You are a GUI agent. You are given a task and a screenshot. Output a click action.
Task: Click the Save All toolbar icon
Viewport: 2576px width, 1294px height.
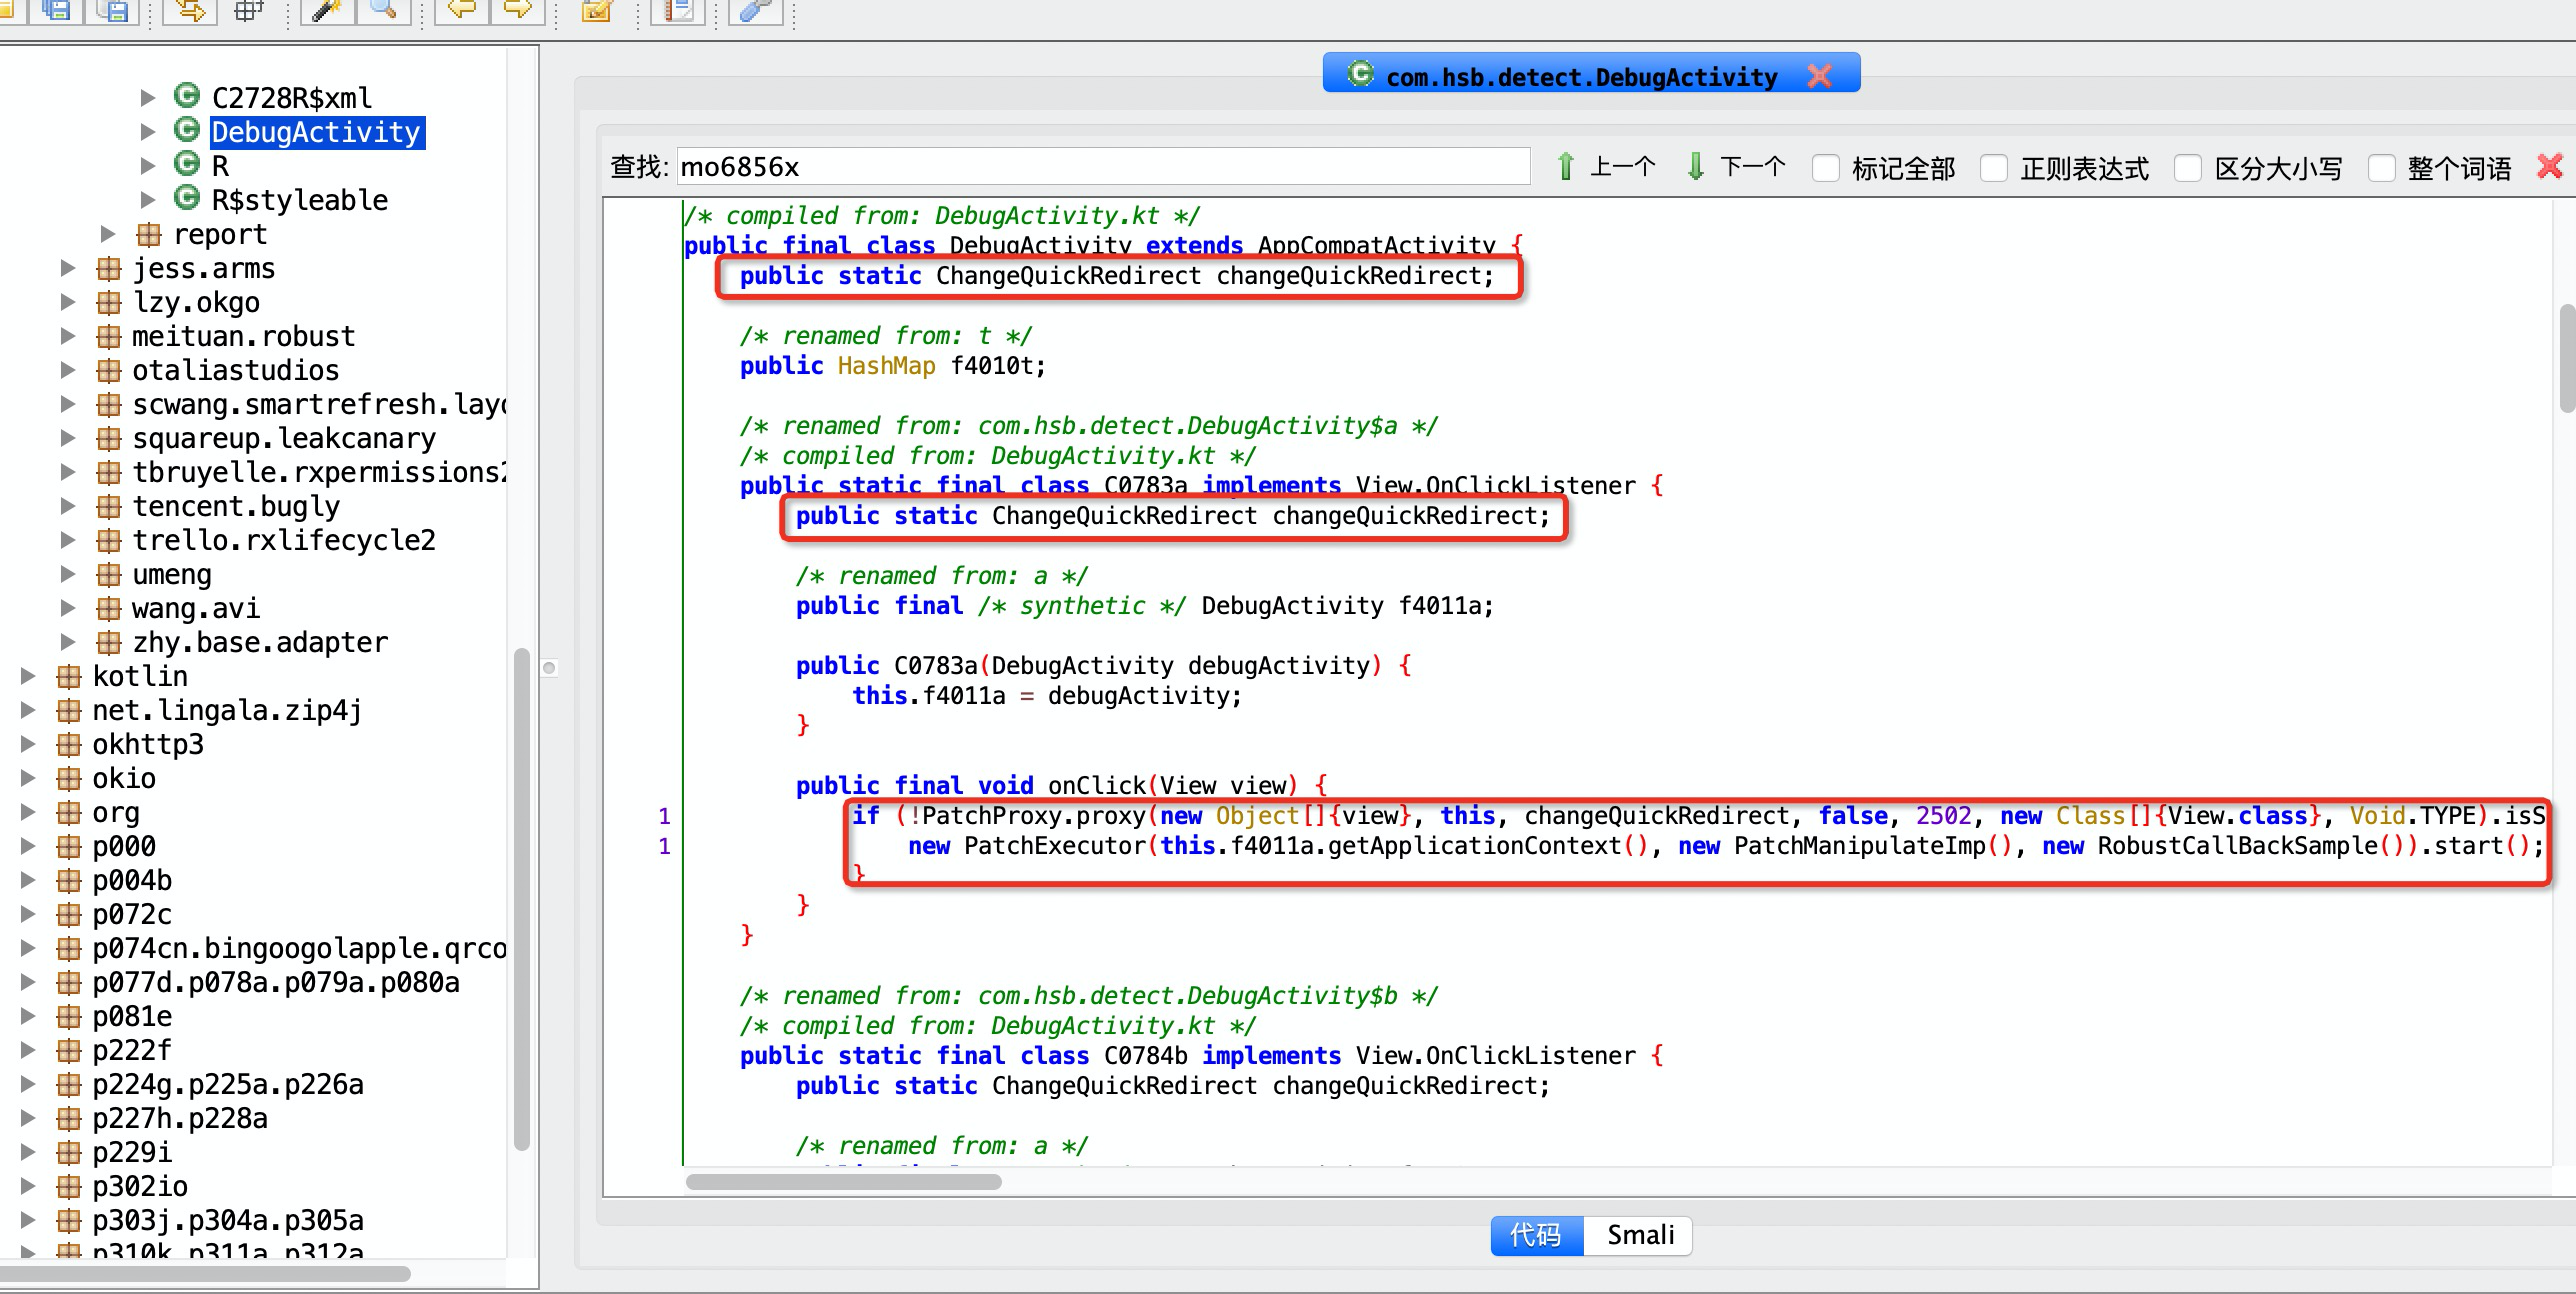(58, 10)
